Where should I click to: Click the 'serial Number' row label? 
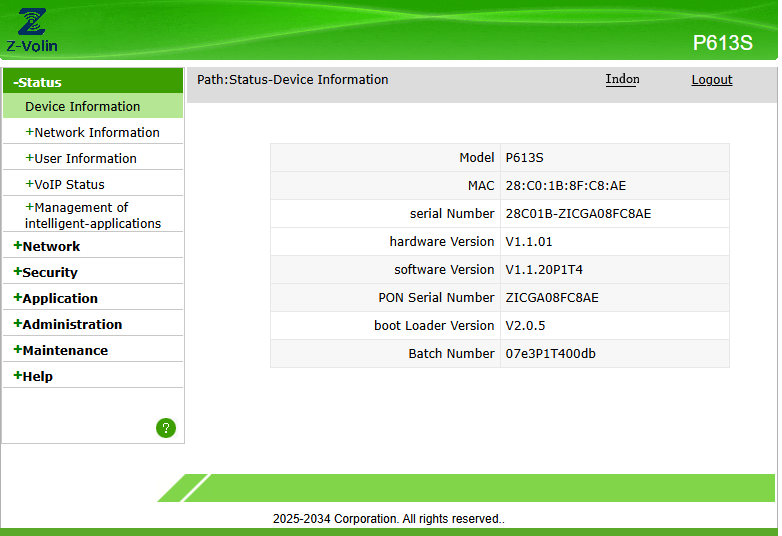(452, 214)
